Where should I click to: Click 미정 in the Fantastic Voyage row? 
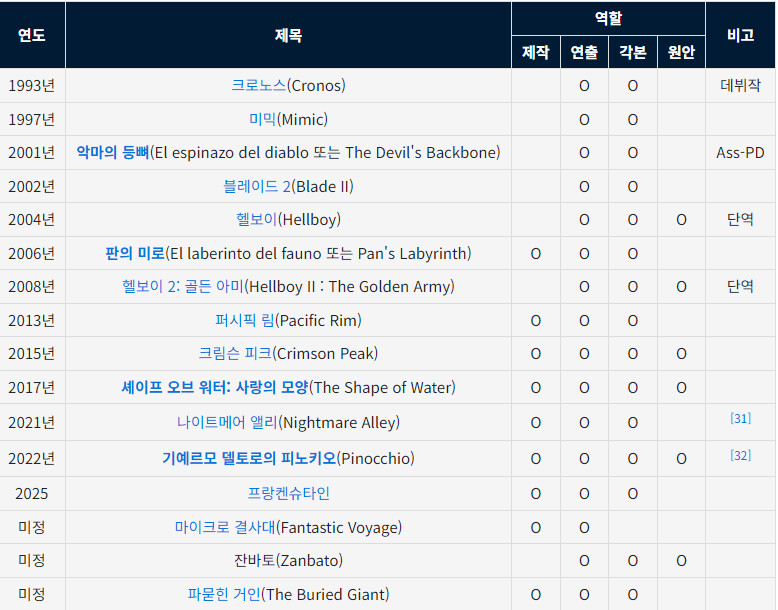32,527
